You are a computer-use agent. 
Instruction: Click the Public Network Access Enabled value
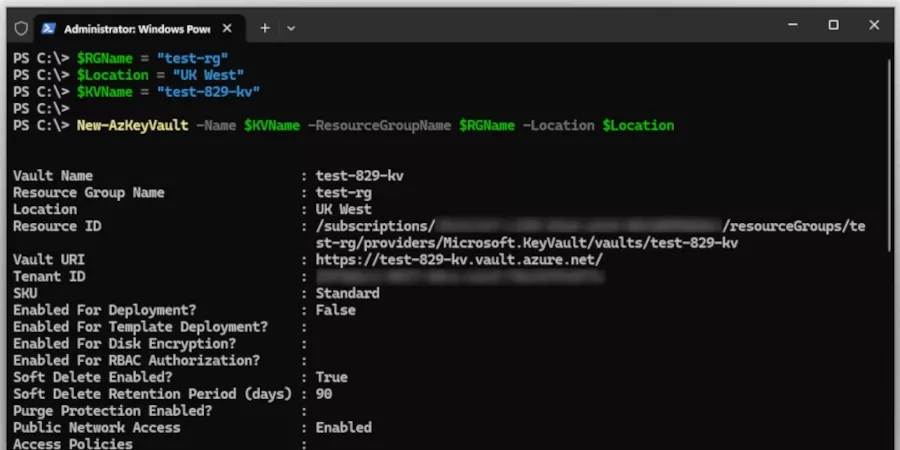pos(343,427)
